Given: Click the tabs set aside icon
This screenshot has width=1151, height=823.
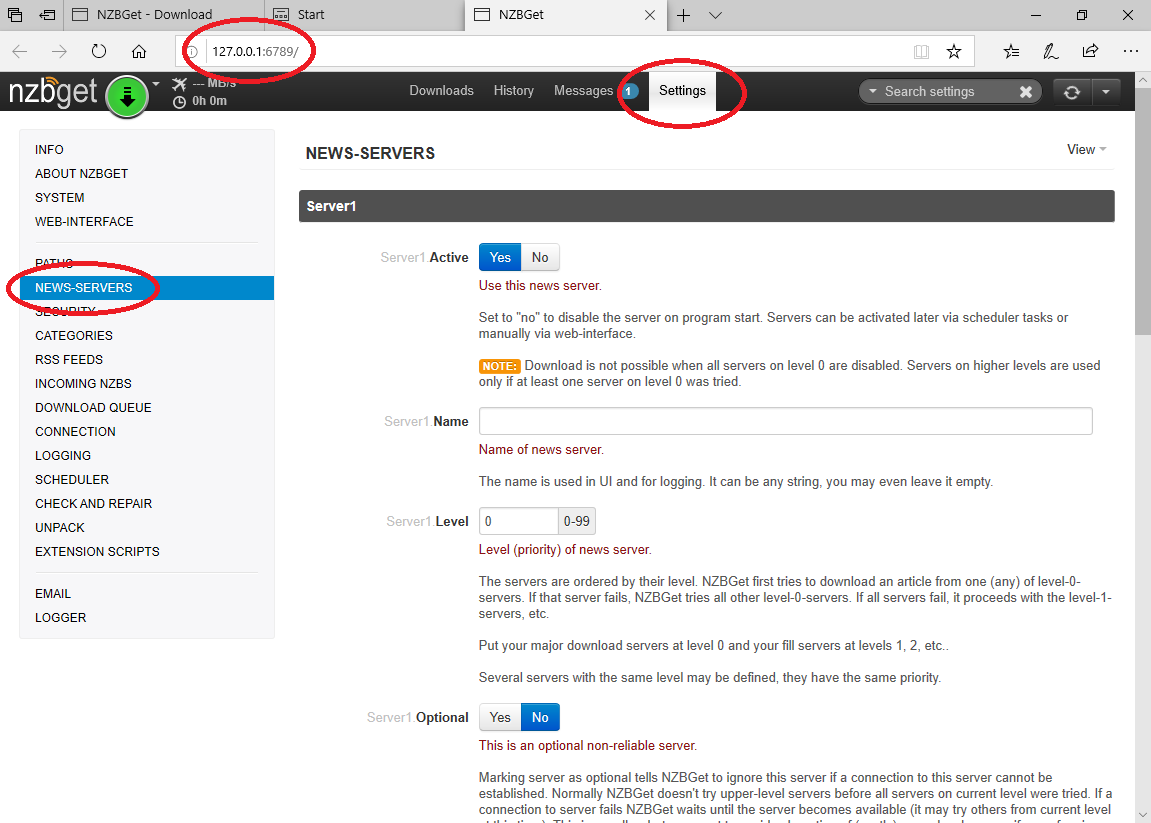Looking at the screenshot, I should tap(15, 15).
